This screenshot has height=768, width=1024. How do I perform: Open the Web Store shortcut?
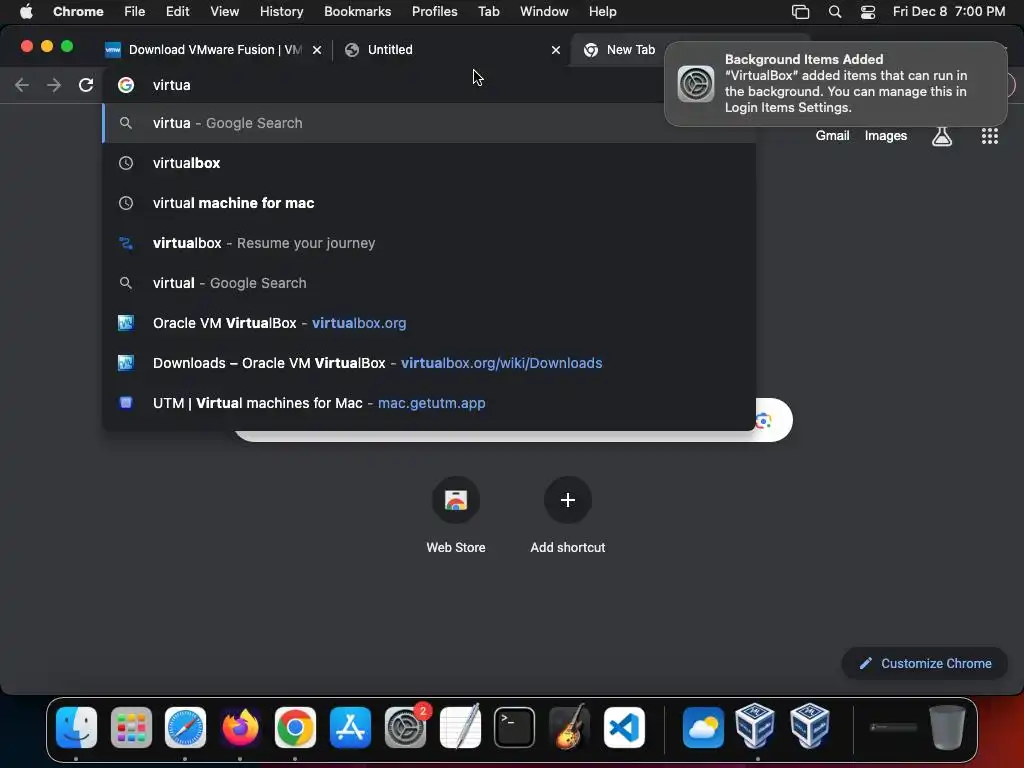click(x=456, y=500)
